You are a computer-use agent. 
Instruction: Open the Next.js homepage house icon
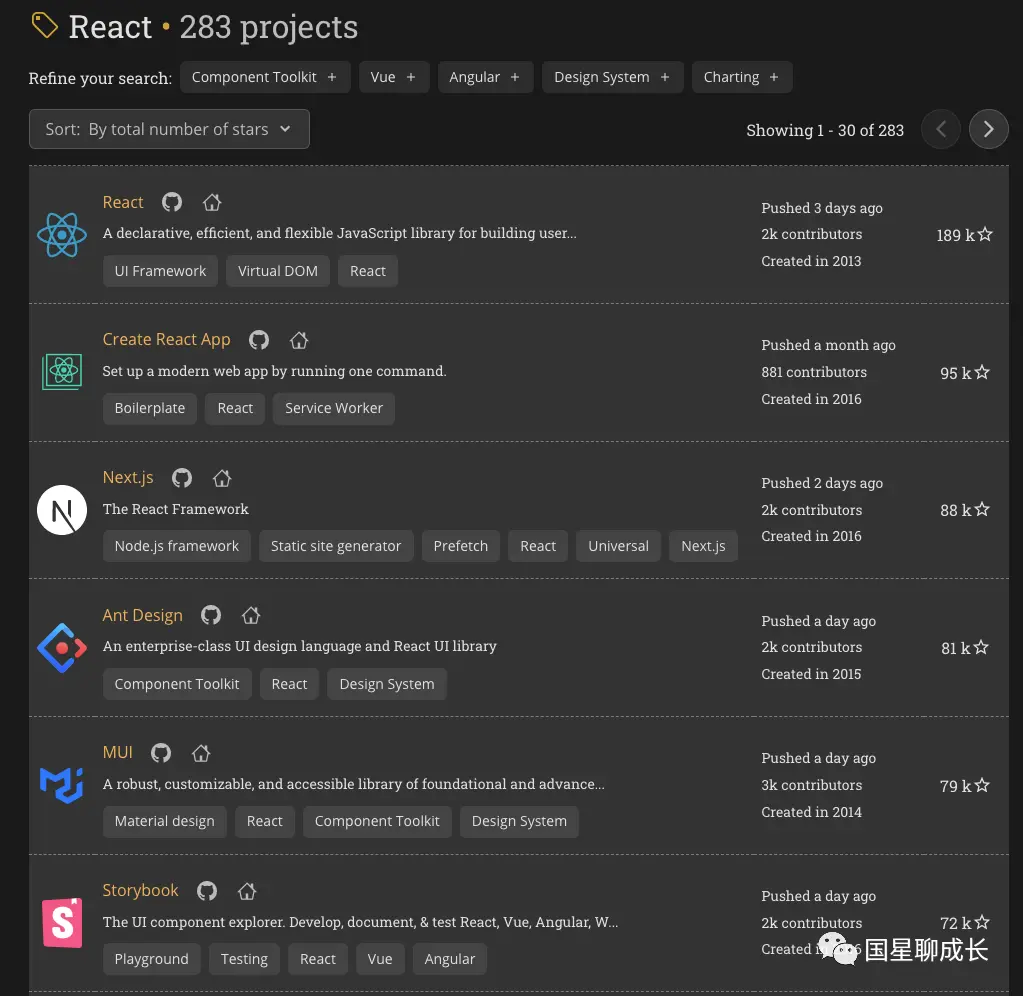click(222, 478)
